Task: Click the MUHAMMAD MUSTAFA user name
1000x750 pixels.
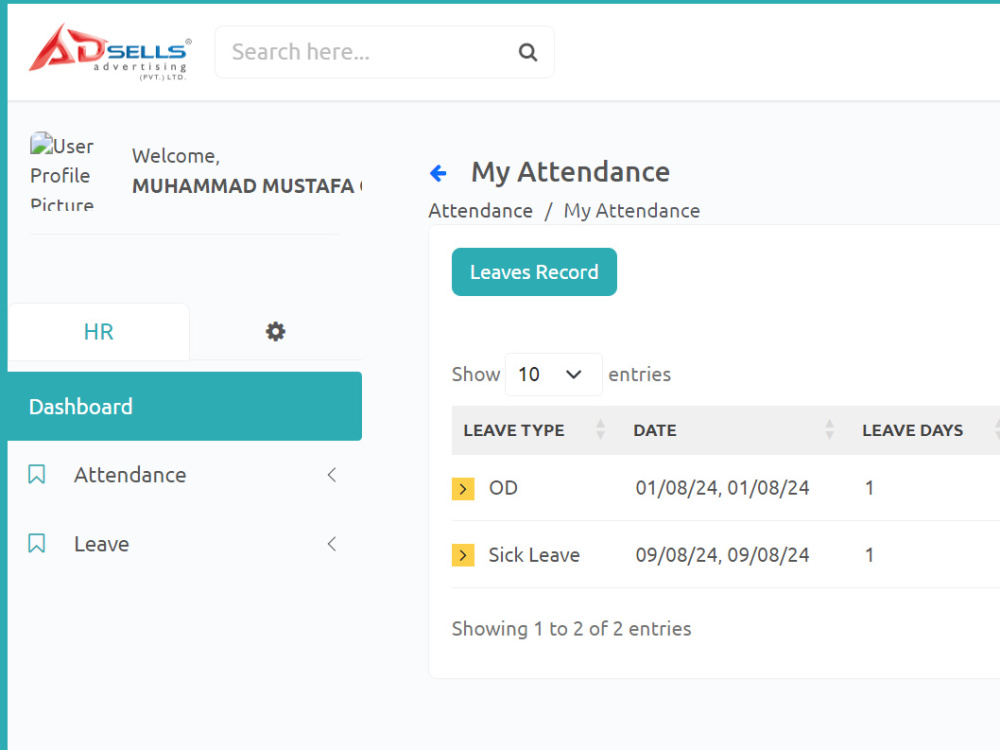Action: [x=247, y=186]
